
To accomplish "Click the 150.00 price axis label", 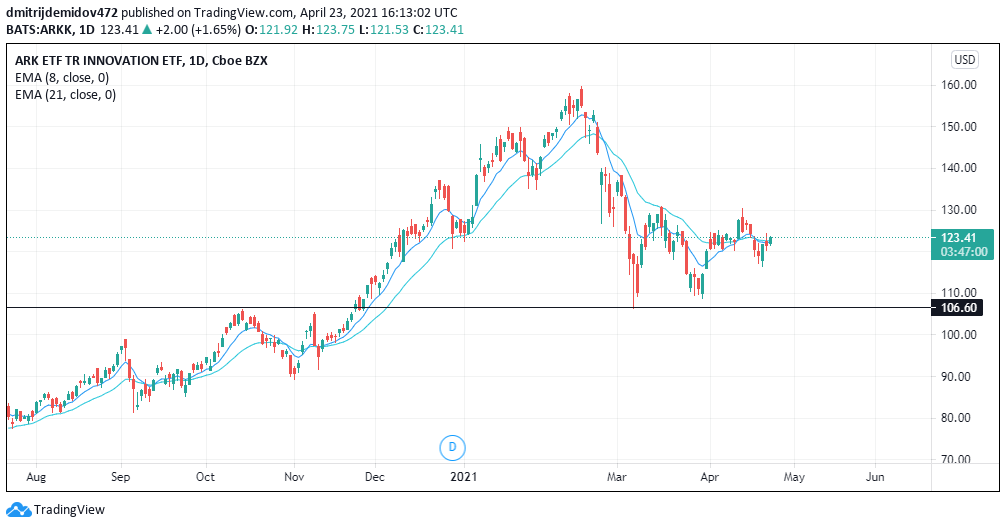I will [959, 126].
